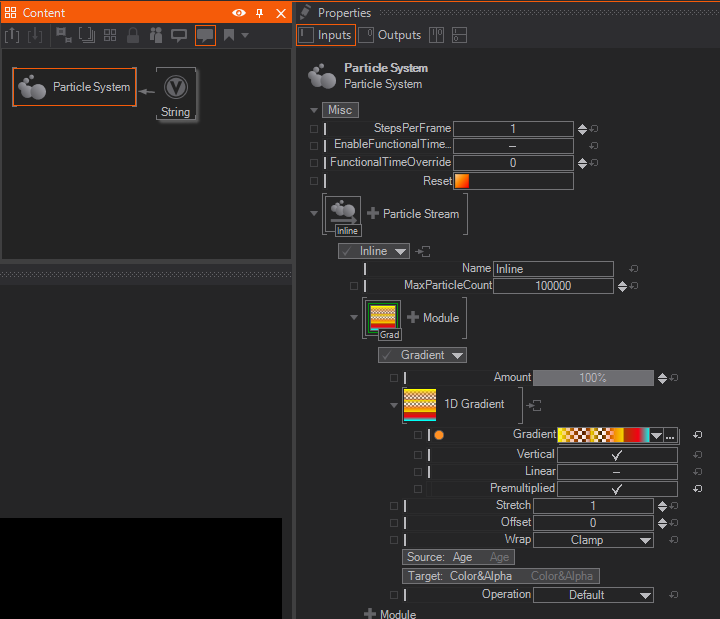
Task: Toggle the Vertical checkbox
Action: pyautogui.click(x=616, y=454)
